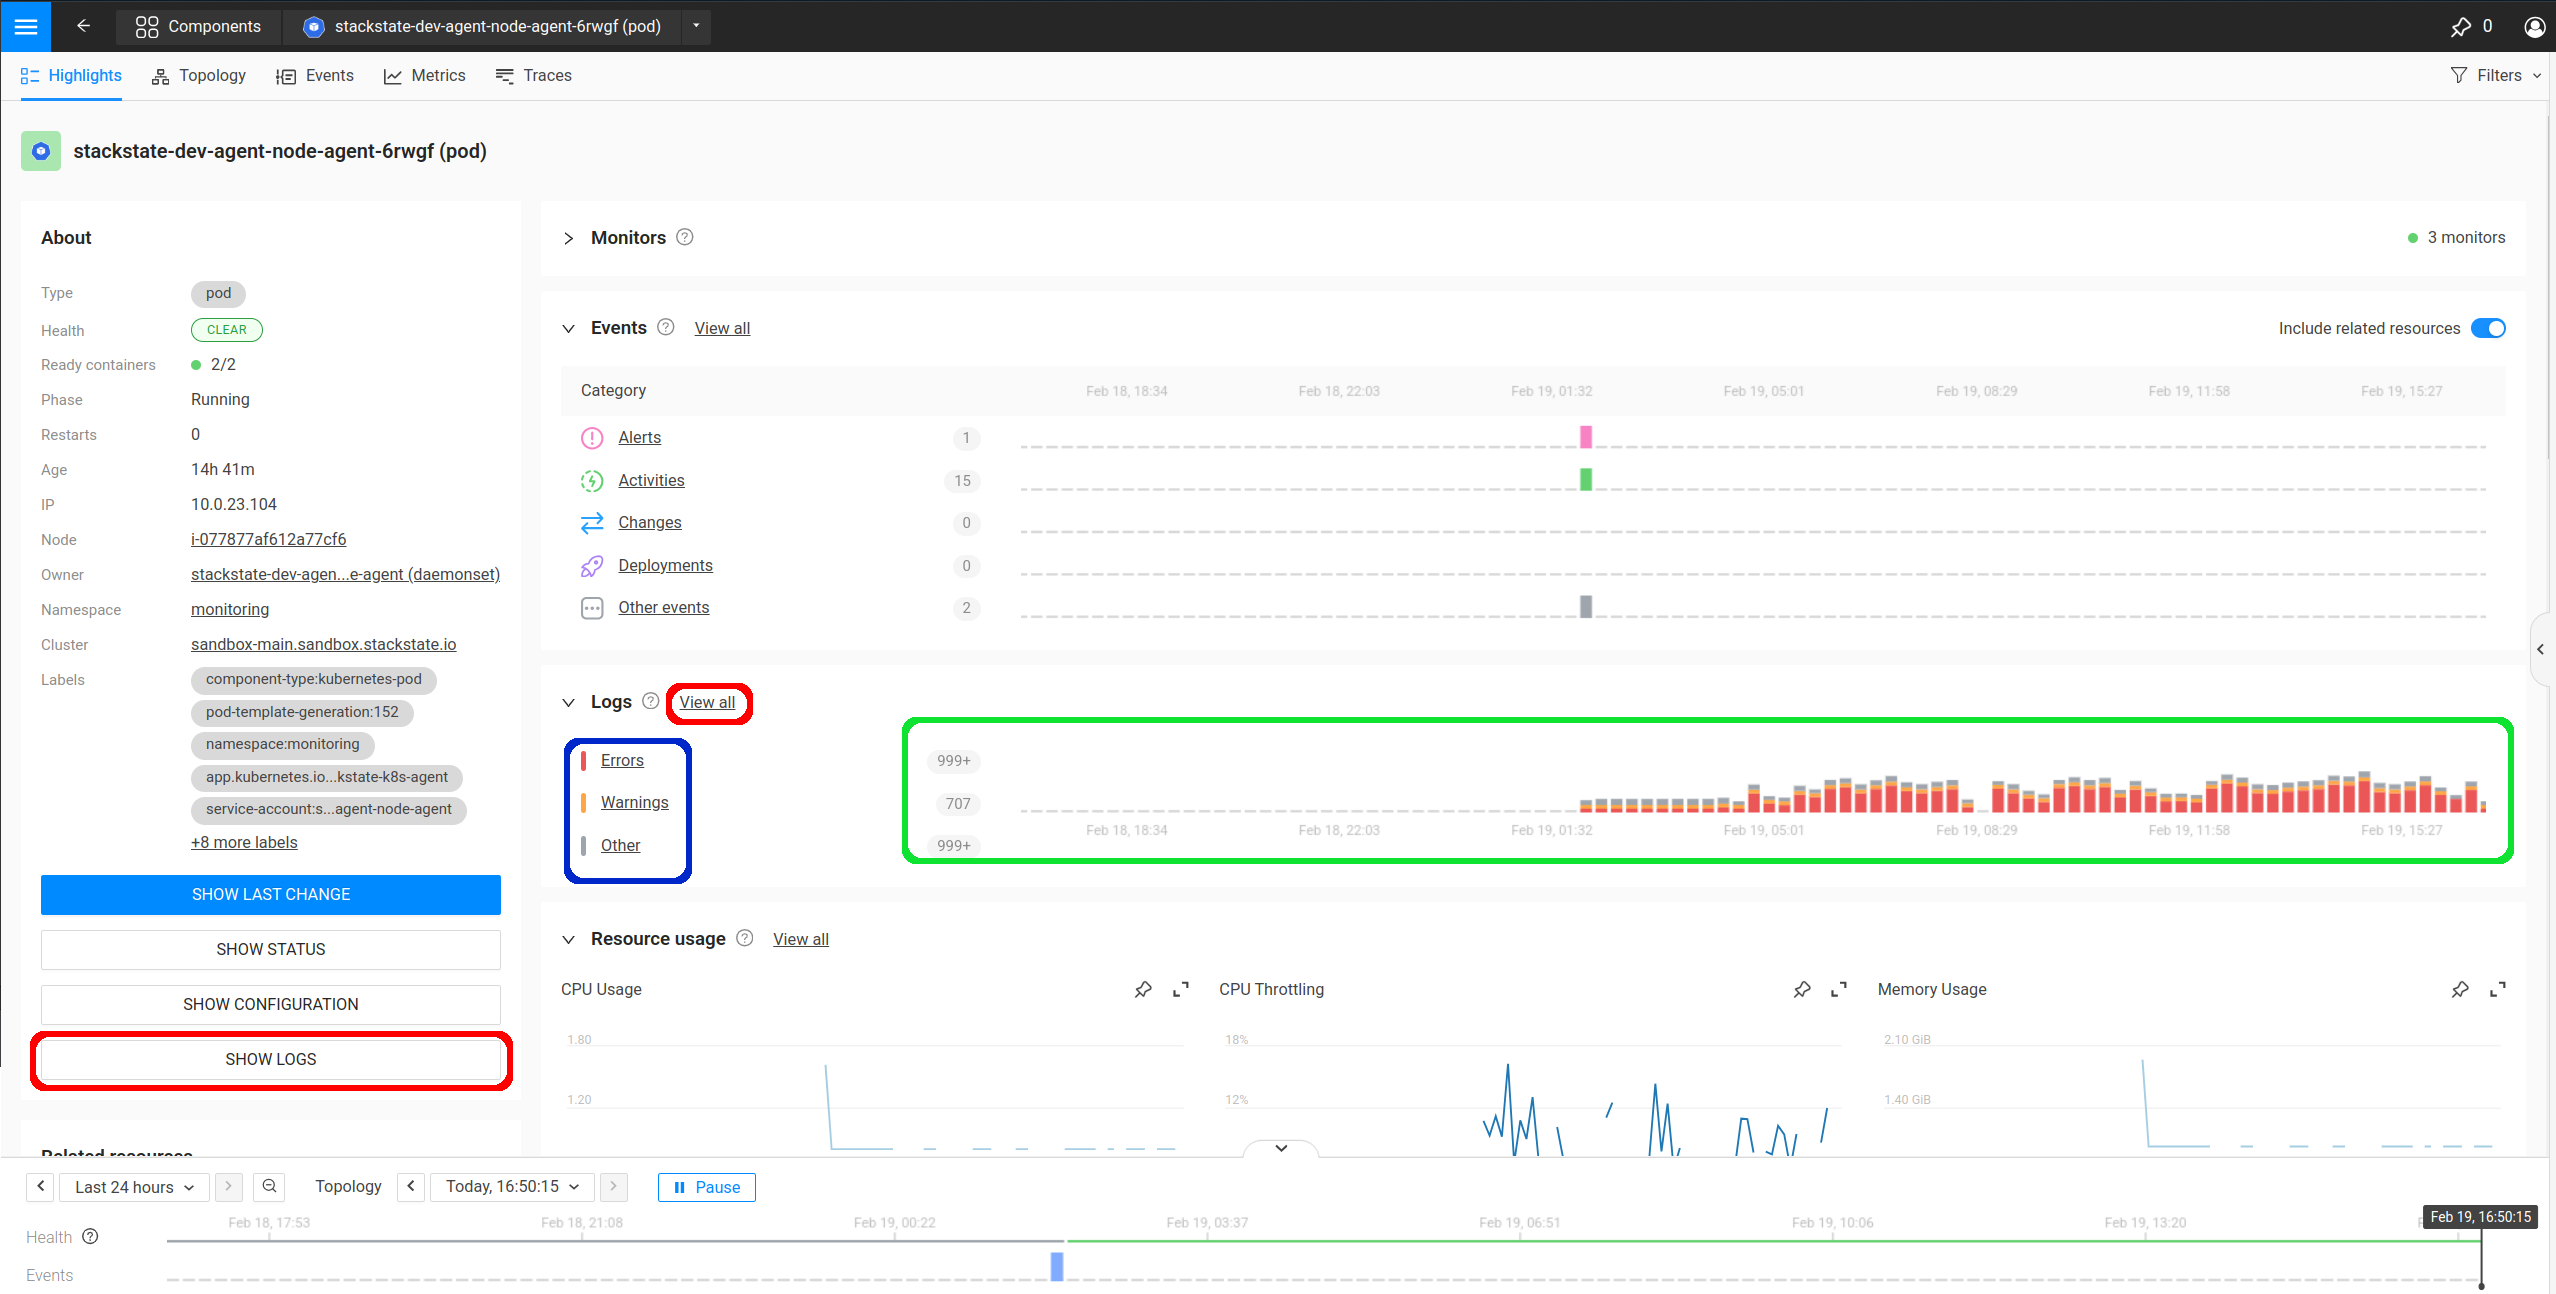Open the +8 more labels link
Screen dimensions: 2556x1294
point(243,842)
